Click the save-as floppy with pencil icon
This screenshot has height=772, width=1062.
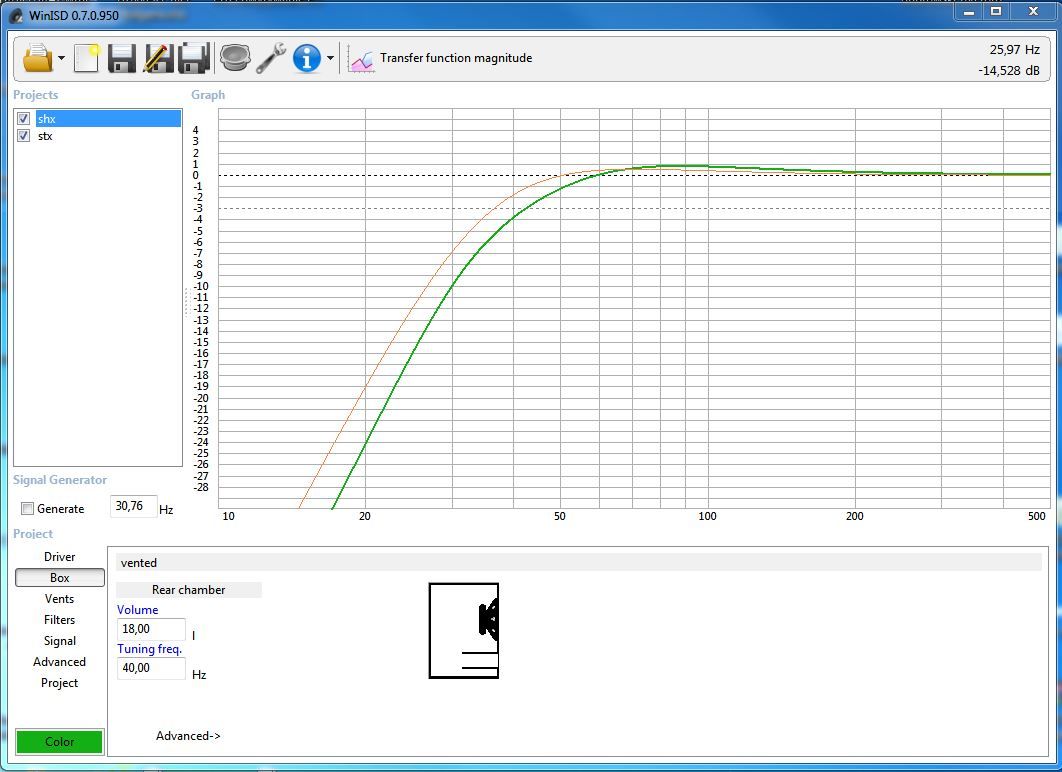point(158,58)
